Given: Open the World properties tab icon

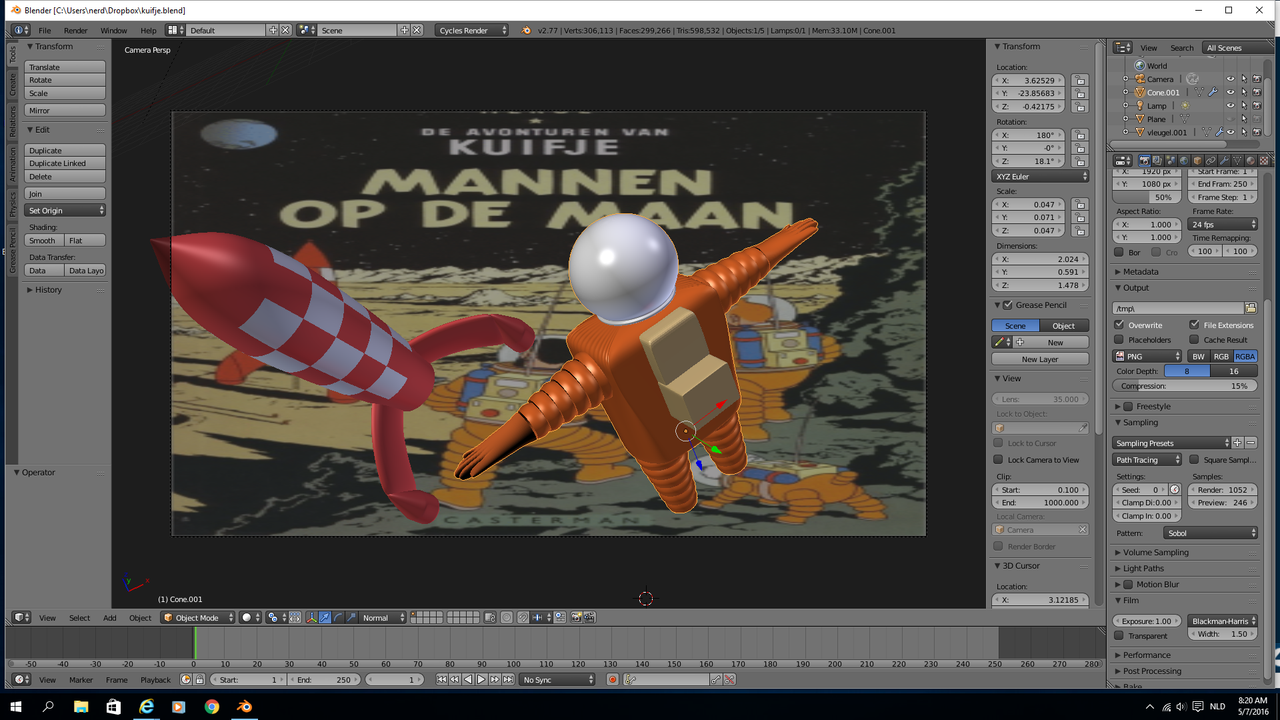Looking at the screenshot, I should click(x=1184, y=160).
